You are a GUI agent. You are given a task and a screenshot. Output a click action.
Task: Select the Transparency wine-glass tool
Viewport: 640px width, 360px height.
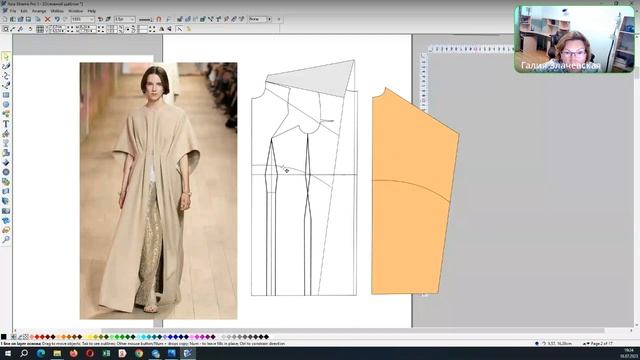tap(6, 143)
